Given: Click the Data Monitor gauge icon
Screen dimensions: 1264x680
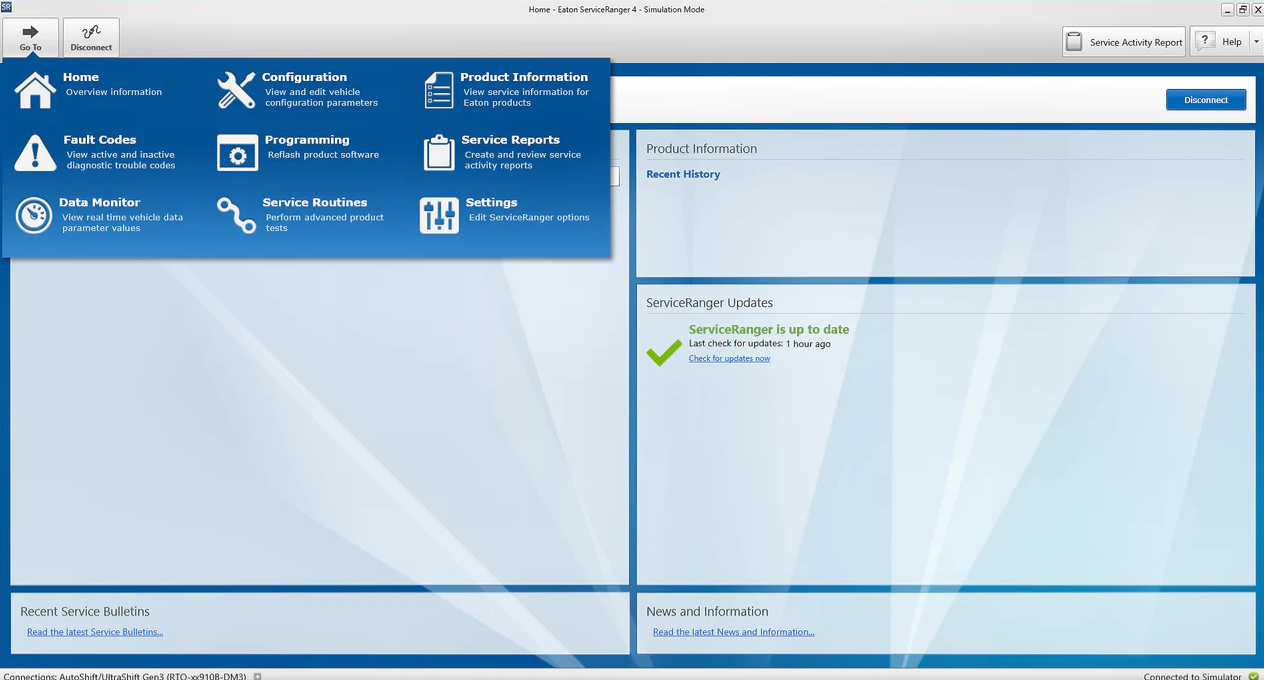Looking at the screenshot, I should tap(35, 215).
